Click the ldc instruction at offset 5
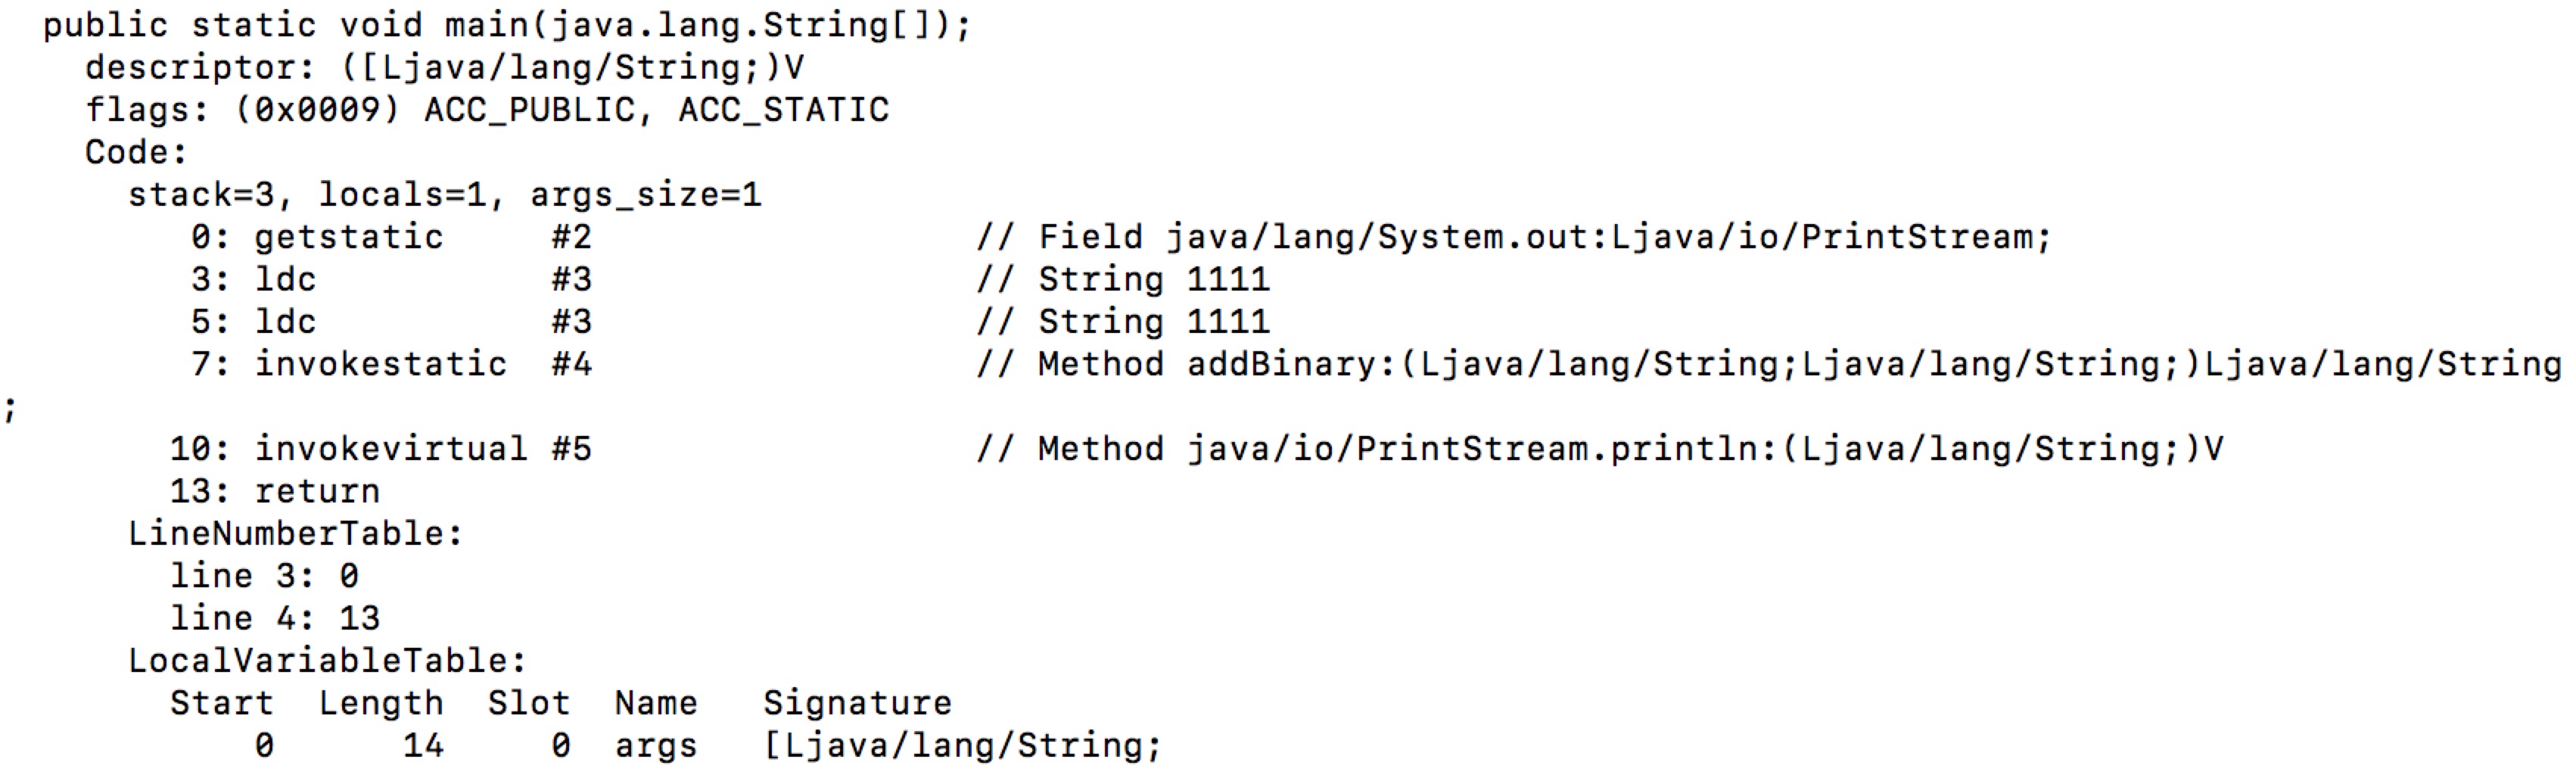Screen dimensions: 2576x781 pos(285,322)
